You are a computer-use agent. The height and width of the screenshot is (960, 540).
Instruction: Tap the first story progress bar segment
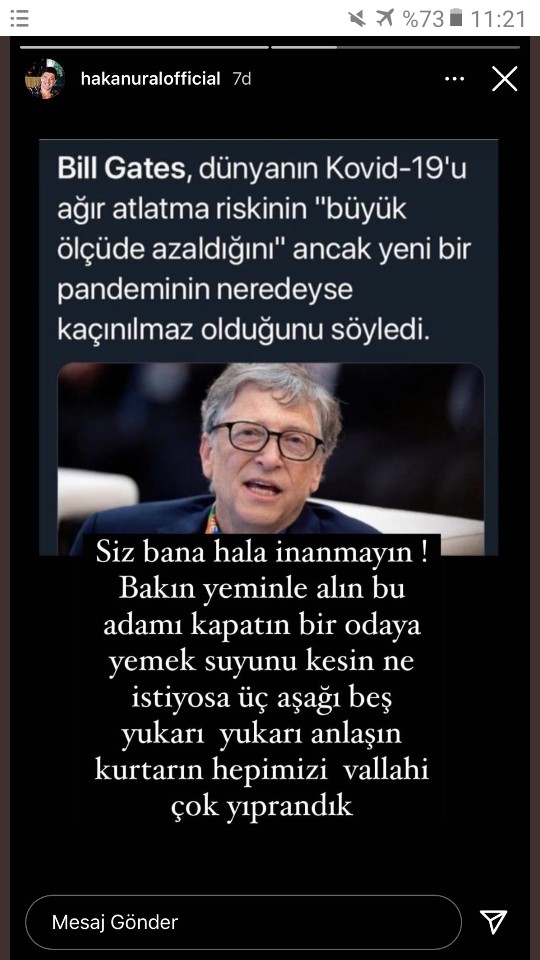[x=144, y=47]
